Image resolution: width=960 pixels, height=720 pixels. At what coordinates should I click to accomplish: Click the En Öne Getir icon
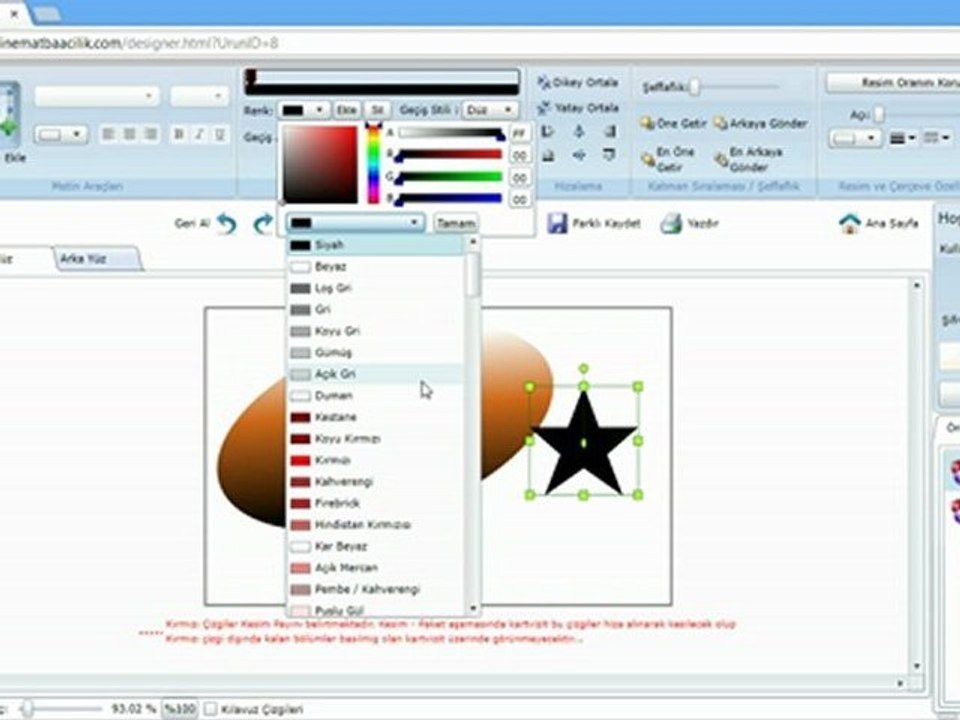[648, 160]
